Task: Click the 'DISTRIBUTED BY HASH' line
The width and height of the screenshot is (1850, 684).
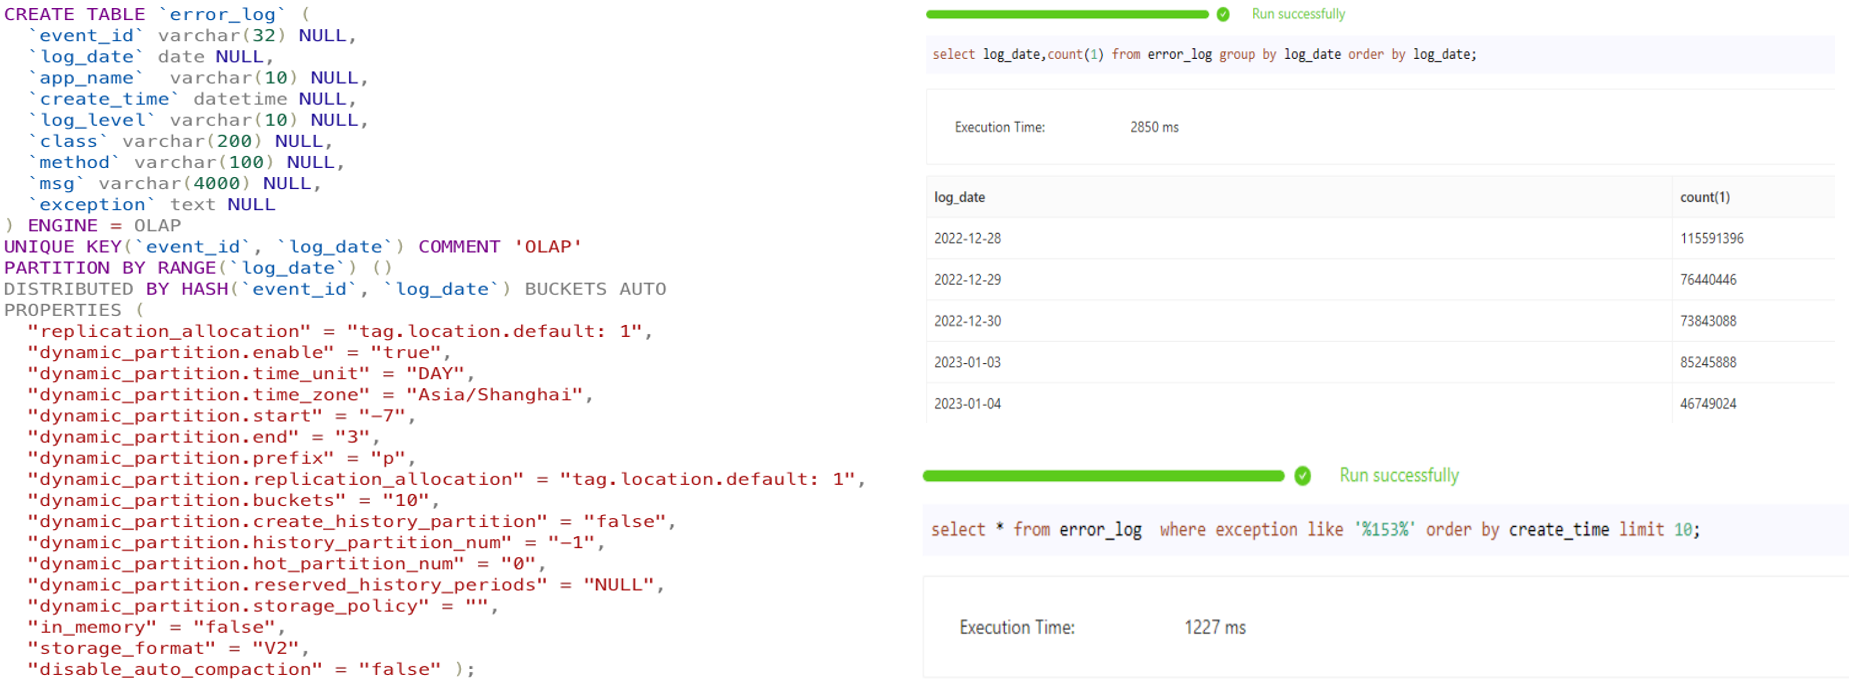Action: [335, 288]
